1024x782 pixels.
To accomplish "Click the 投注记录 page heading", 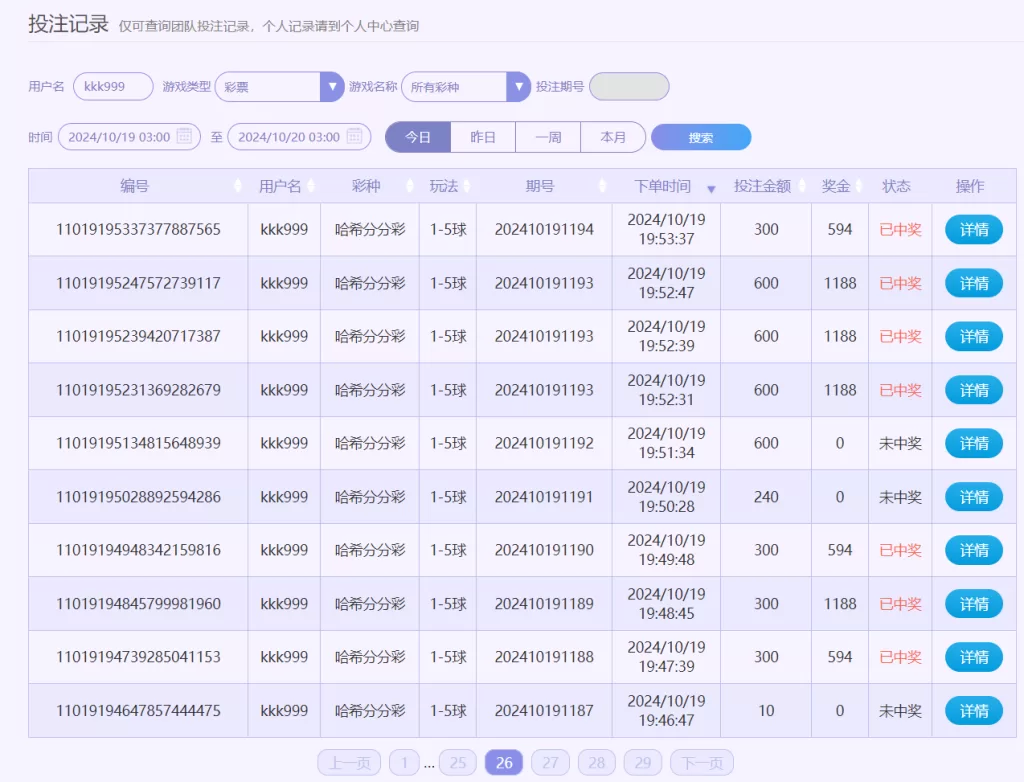I will (x=68, y=24).
